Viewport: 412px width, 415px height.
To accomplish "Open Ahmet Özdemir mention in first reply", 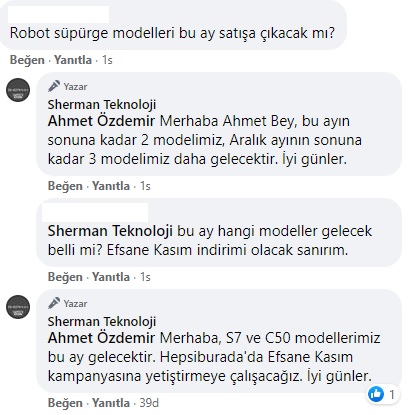I will point(101,121).
